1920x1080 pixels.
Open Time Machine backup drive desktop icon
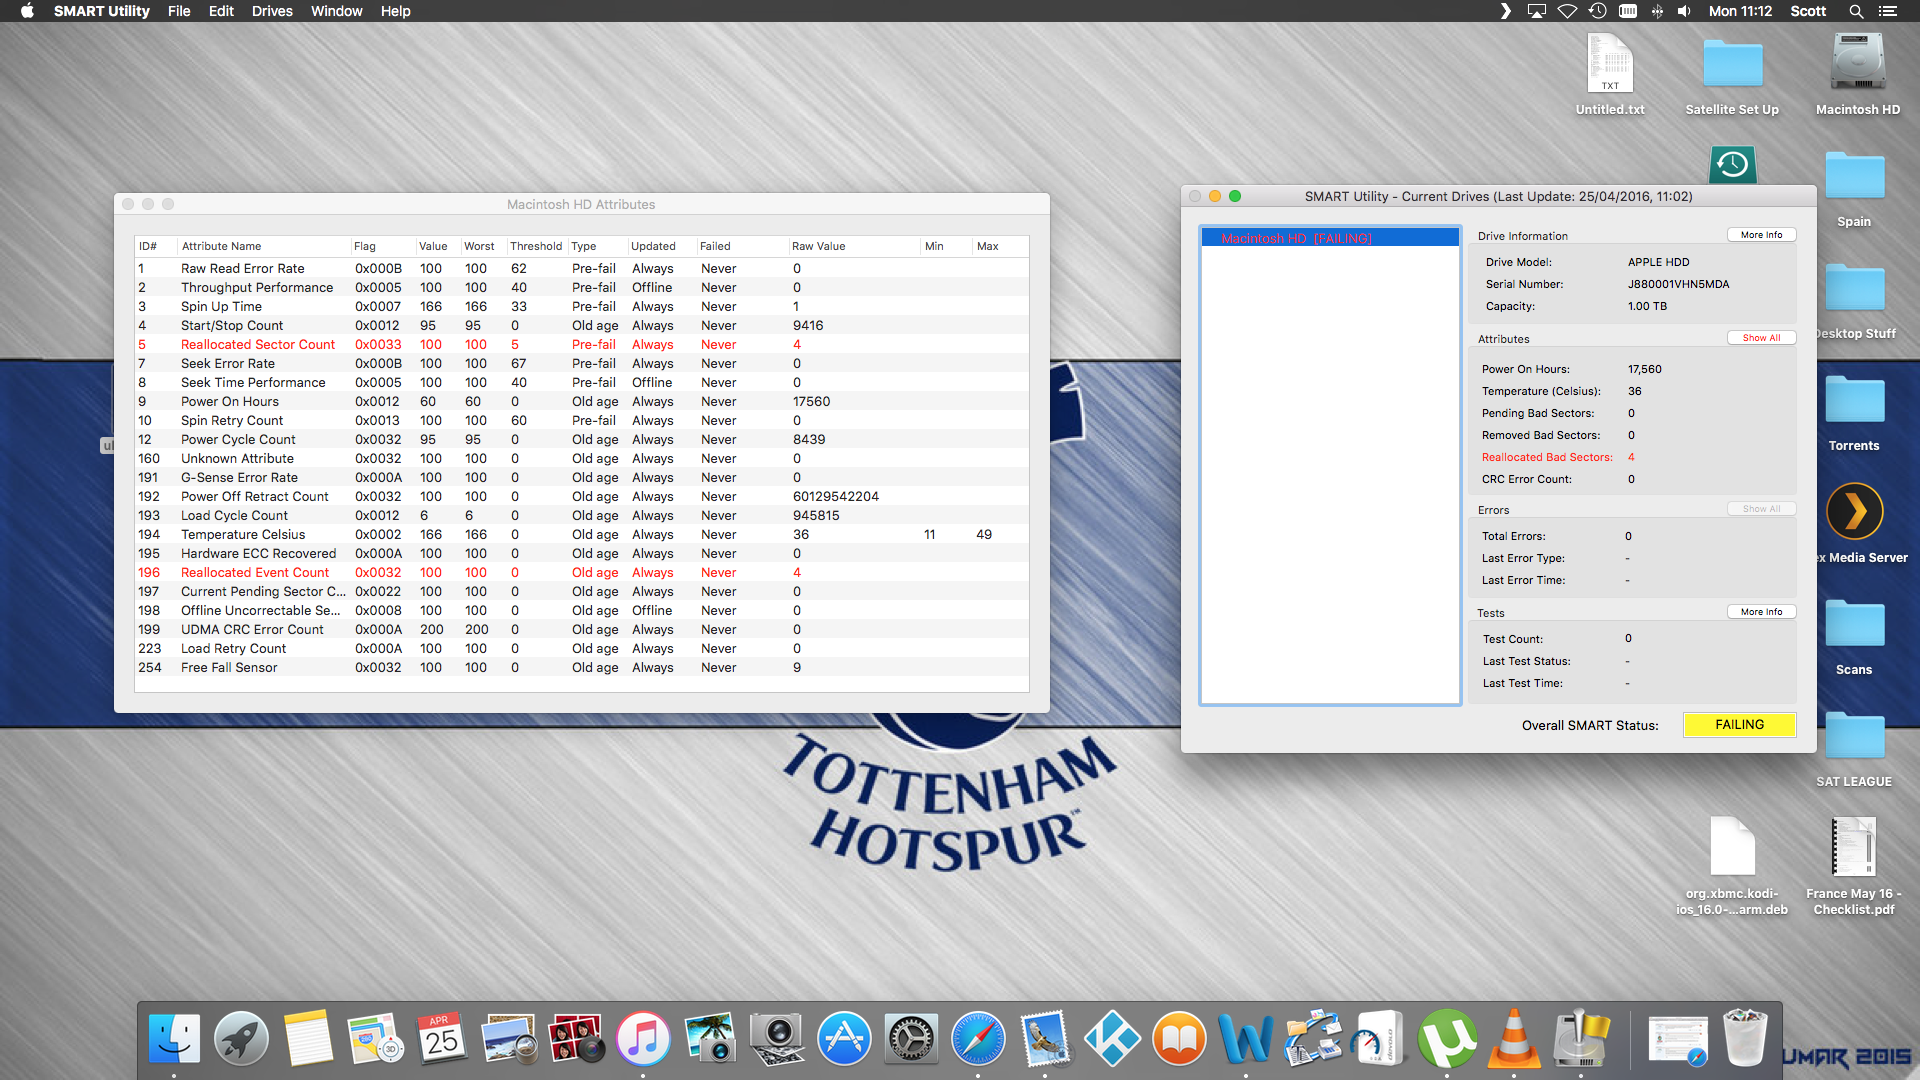tap(1732, 164)
